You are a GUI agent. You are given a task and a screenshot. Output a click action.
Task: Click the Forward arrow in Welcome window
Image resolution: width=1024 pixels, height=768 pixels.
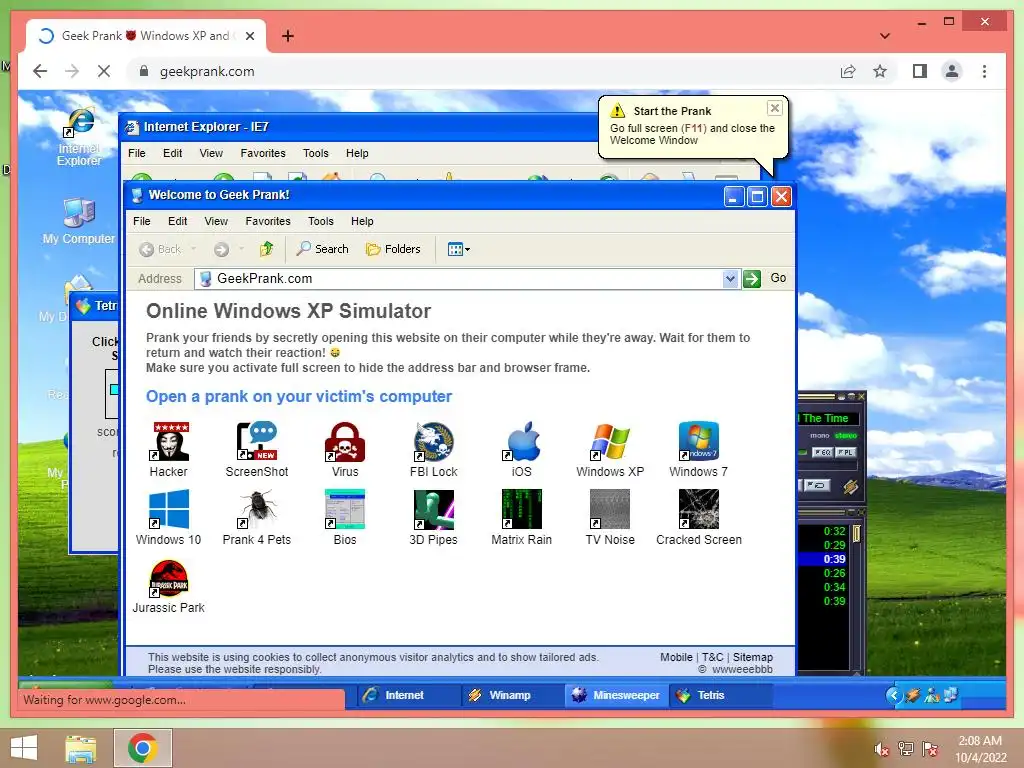click(x=221, y=249)
